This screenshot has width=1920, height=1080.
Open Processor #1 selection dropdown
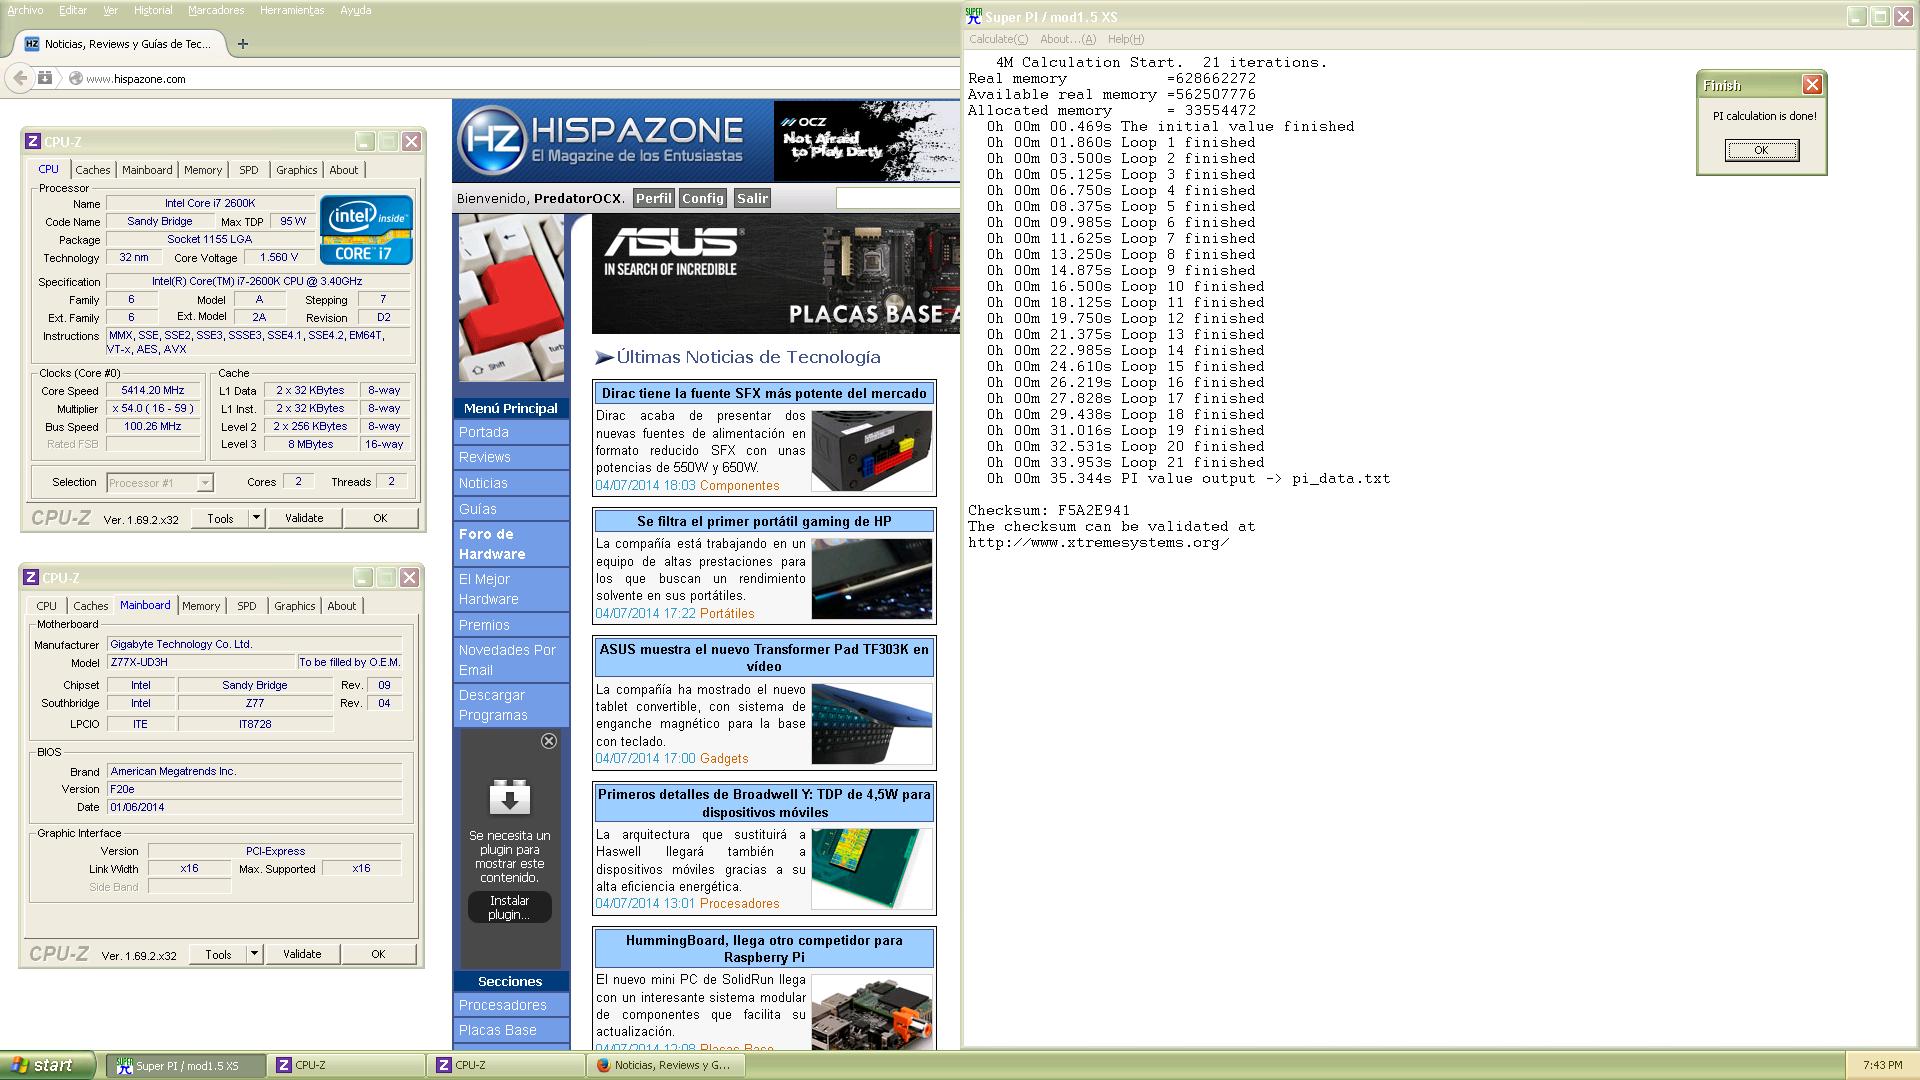pos(160,483)
